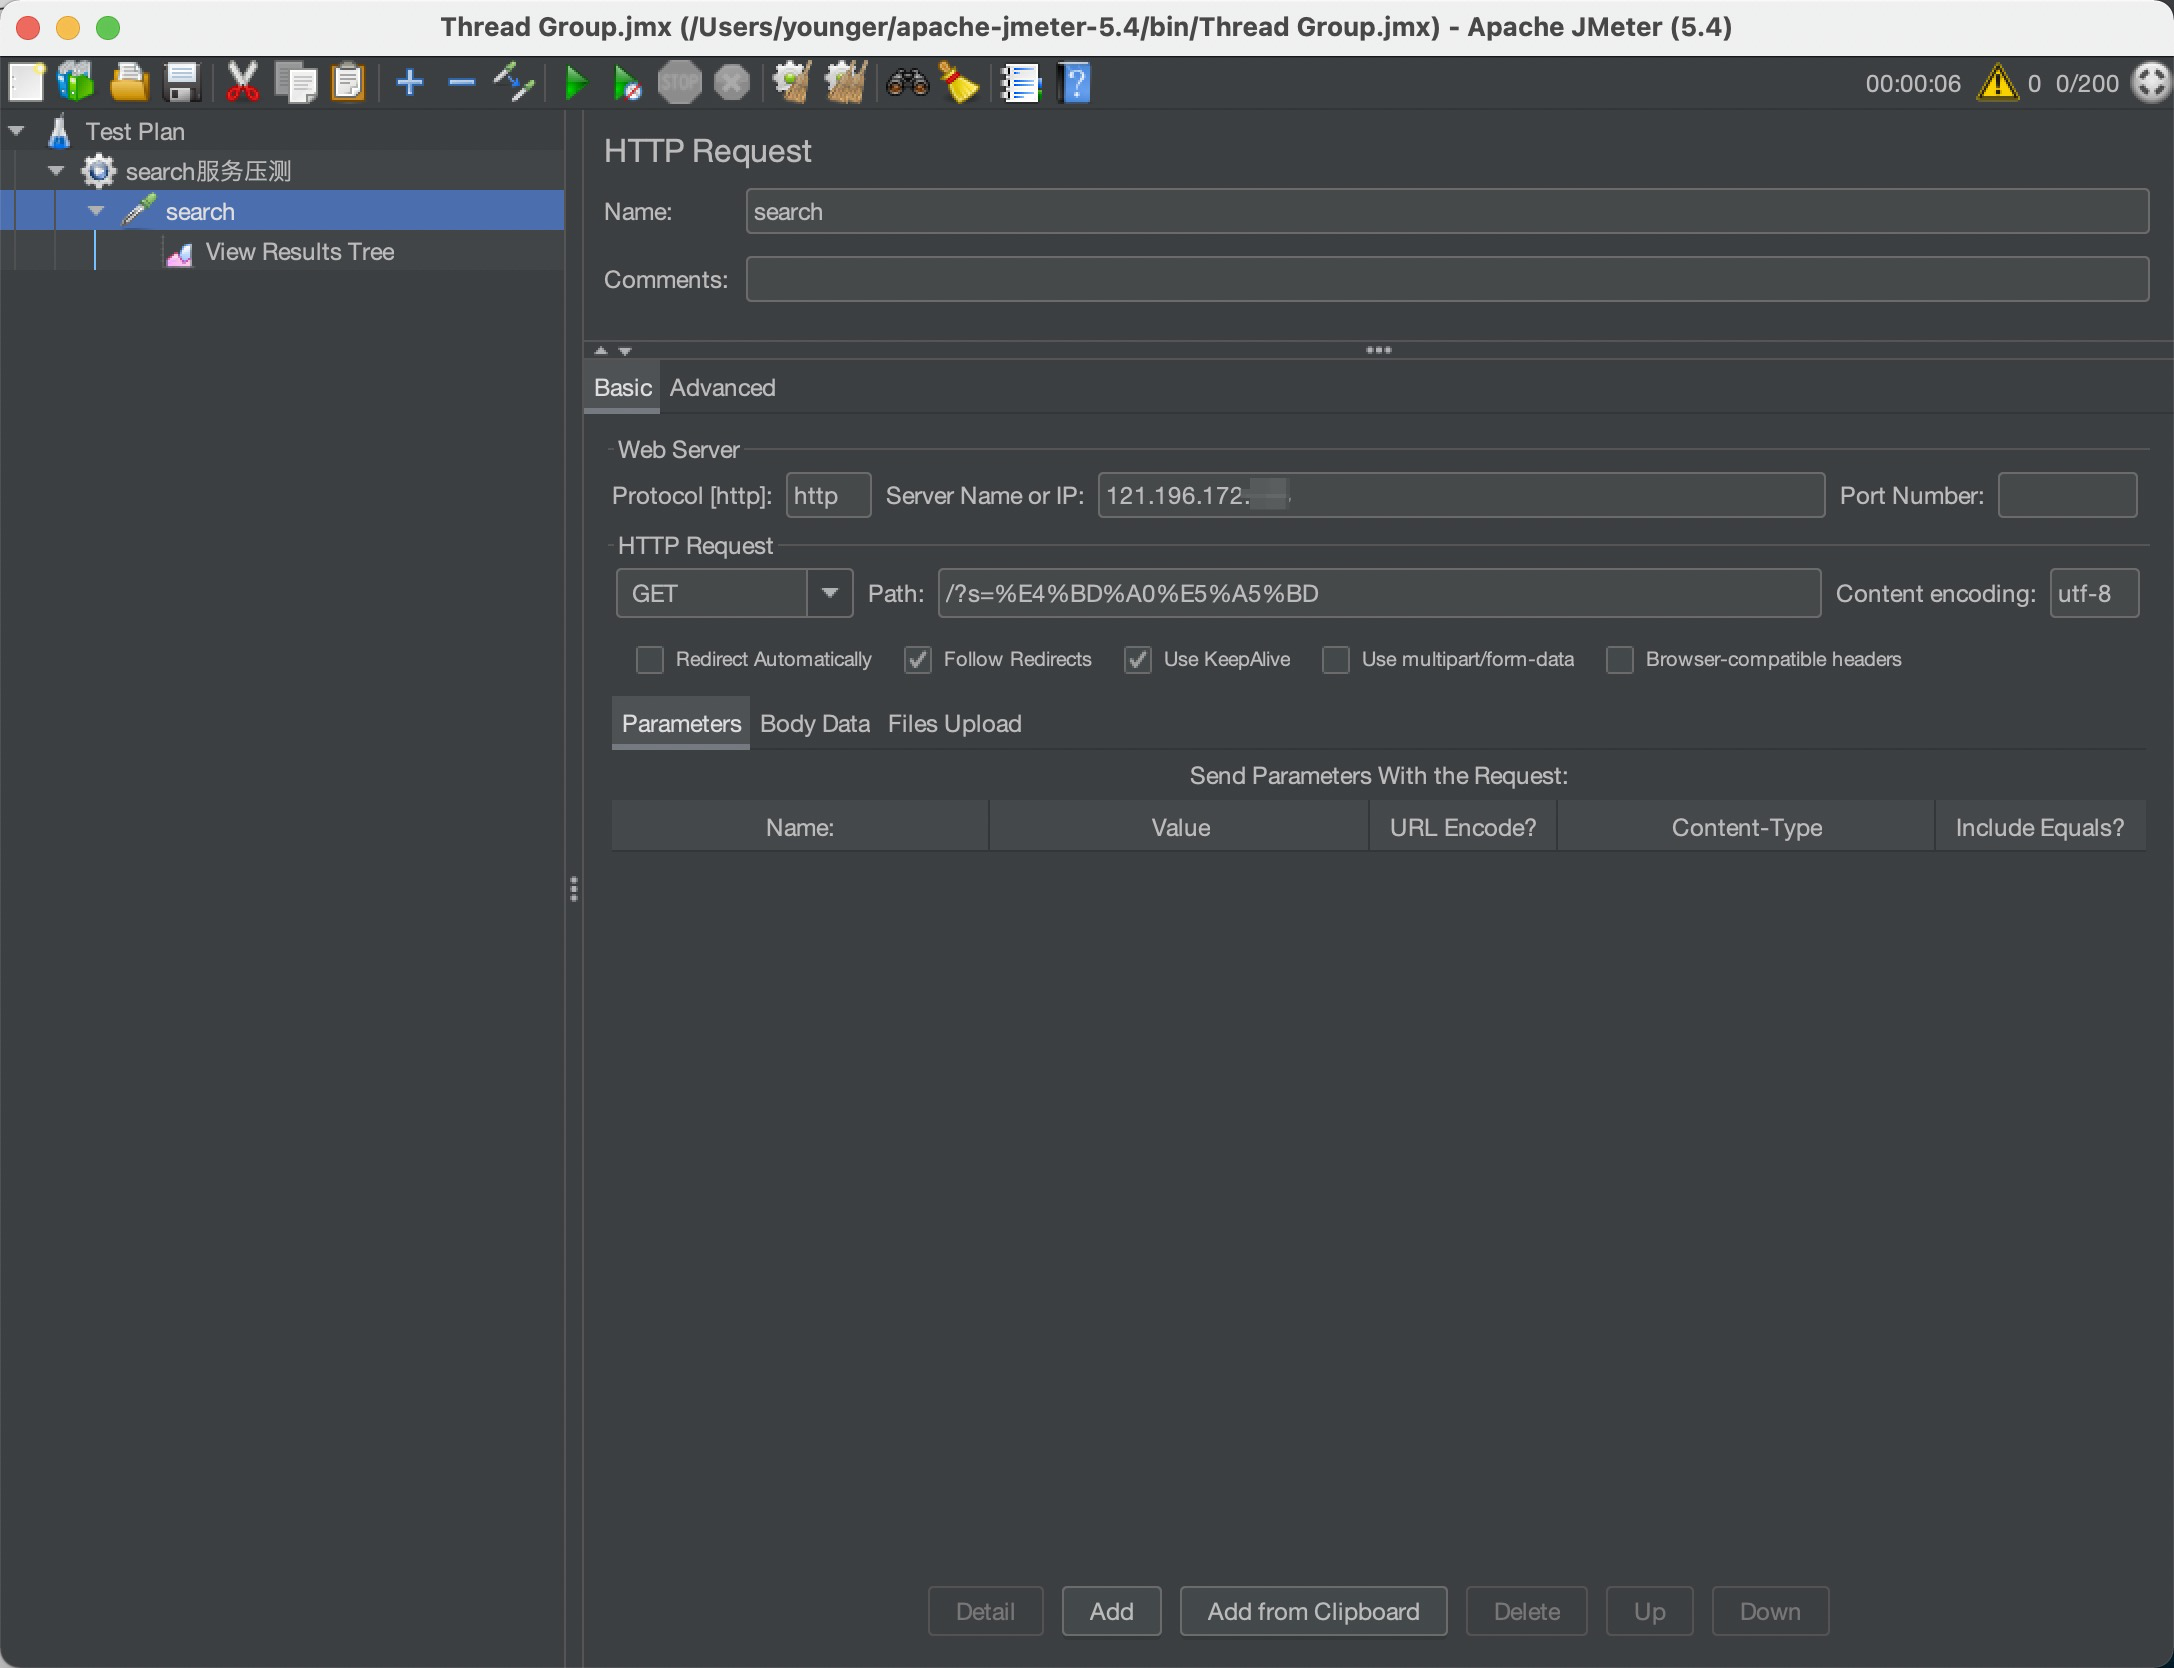Click the Up button
Screen dimensions: 2174x1668
point(1650,1612)
